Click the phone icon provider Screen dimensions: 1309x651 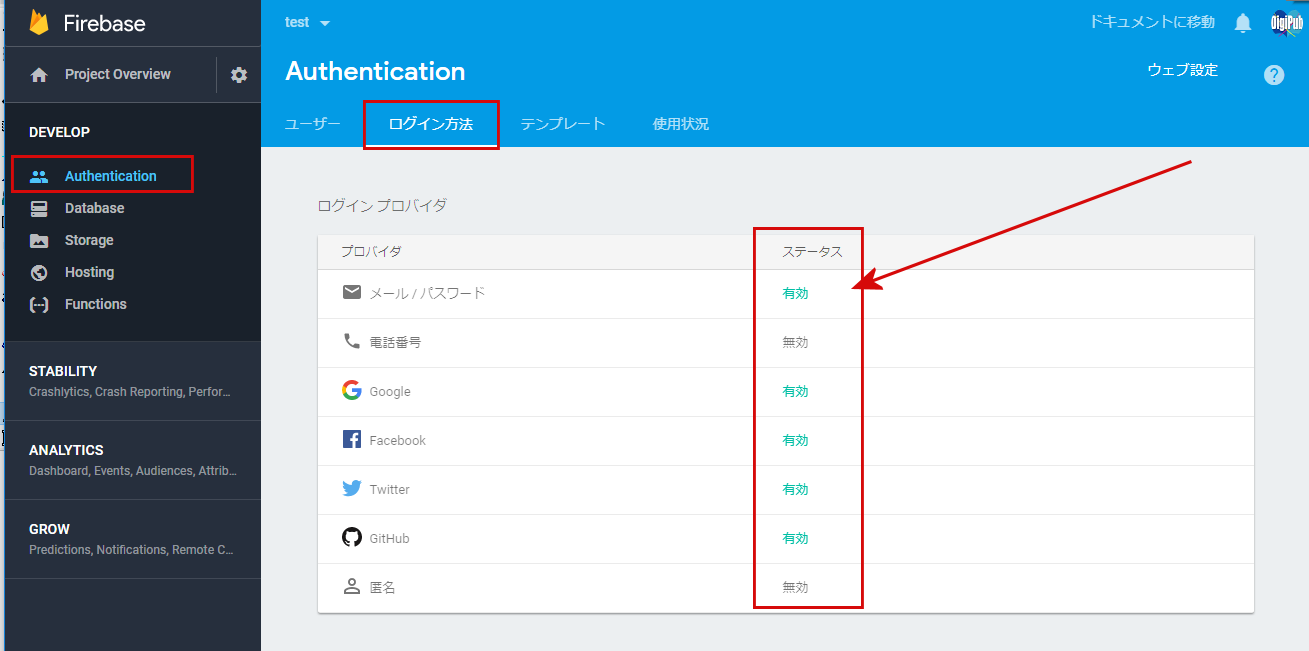click(x=351, y=341)
